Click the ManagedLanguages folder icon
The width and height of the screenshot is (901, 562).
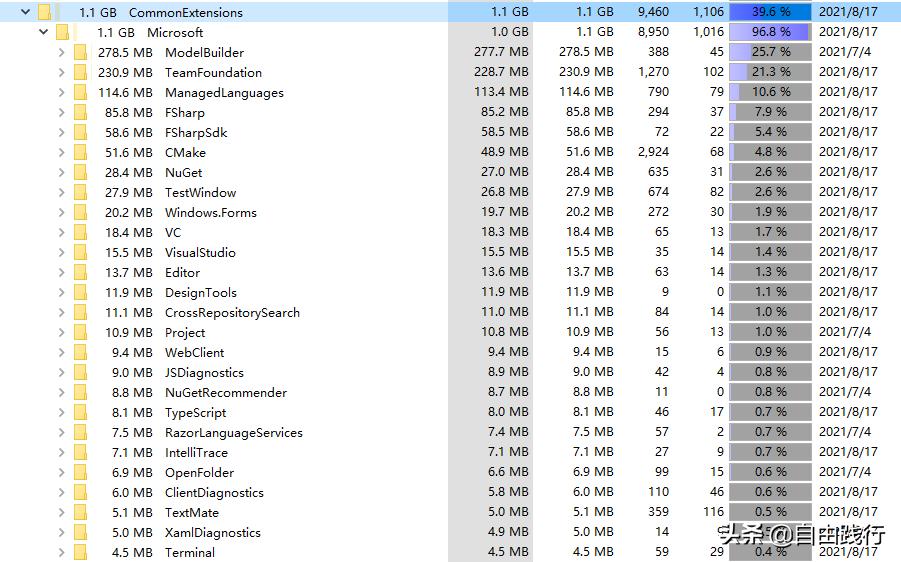80,93
